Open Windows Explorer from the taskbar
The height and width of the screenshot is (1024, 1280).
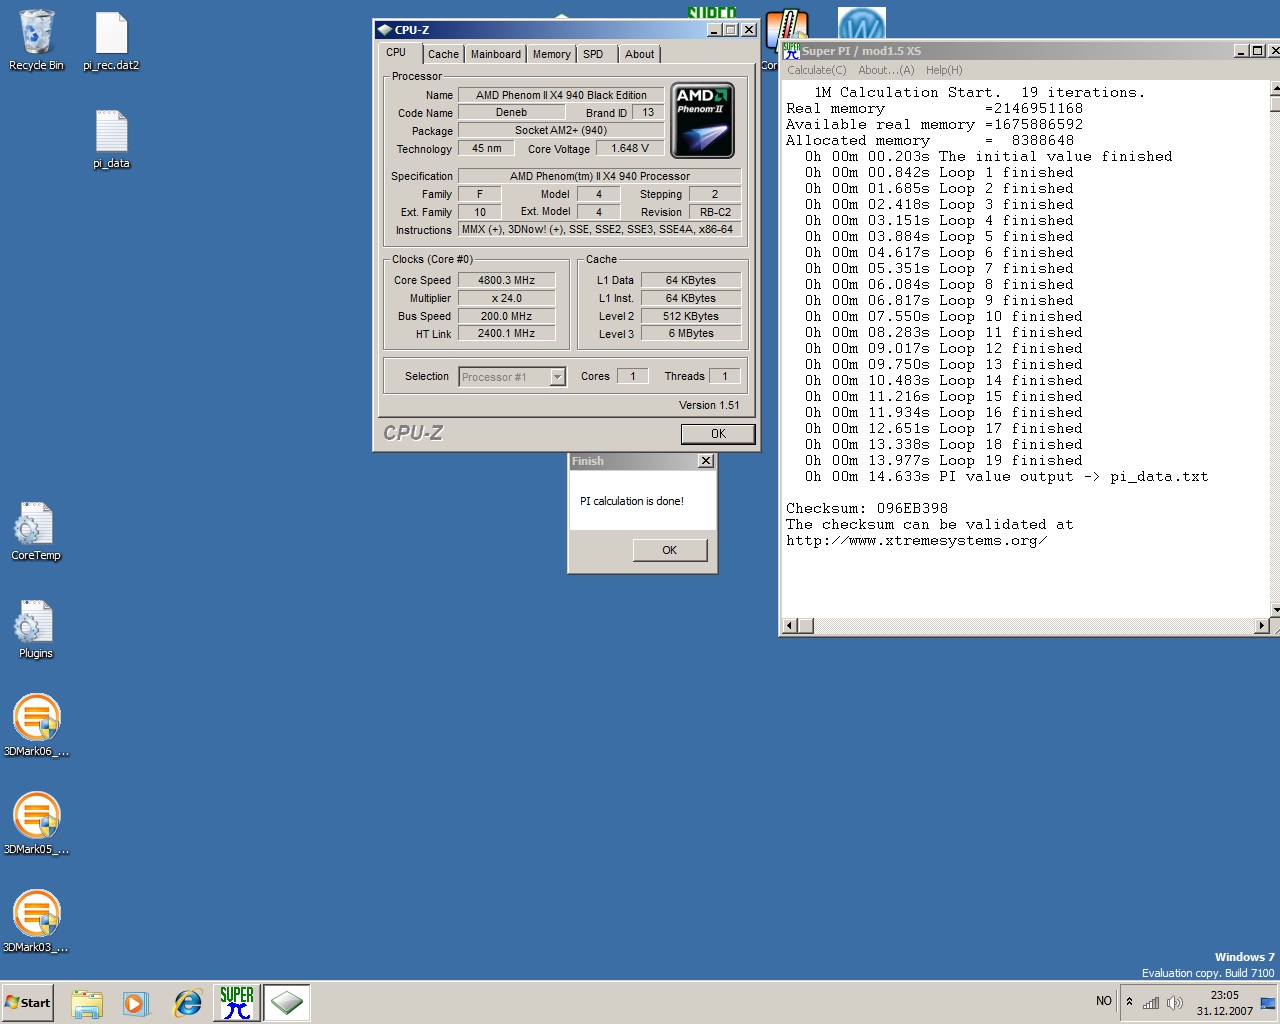click(87, 1003)
